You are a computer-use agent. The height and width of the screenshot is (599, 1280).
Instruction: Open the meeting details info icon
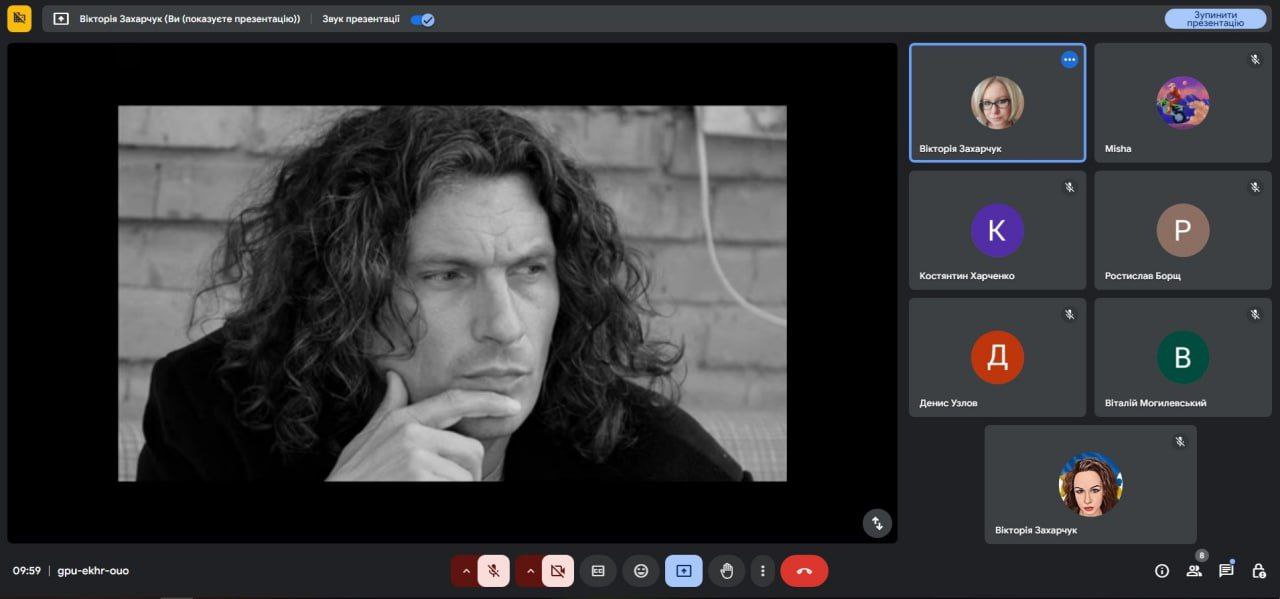click(1162, 571)
